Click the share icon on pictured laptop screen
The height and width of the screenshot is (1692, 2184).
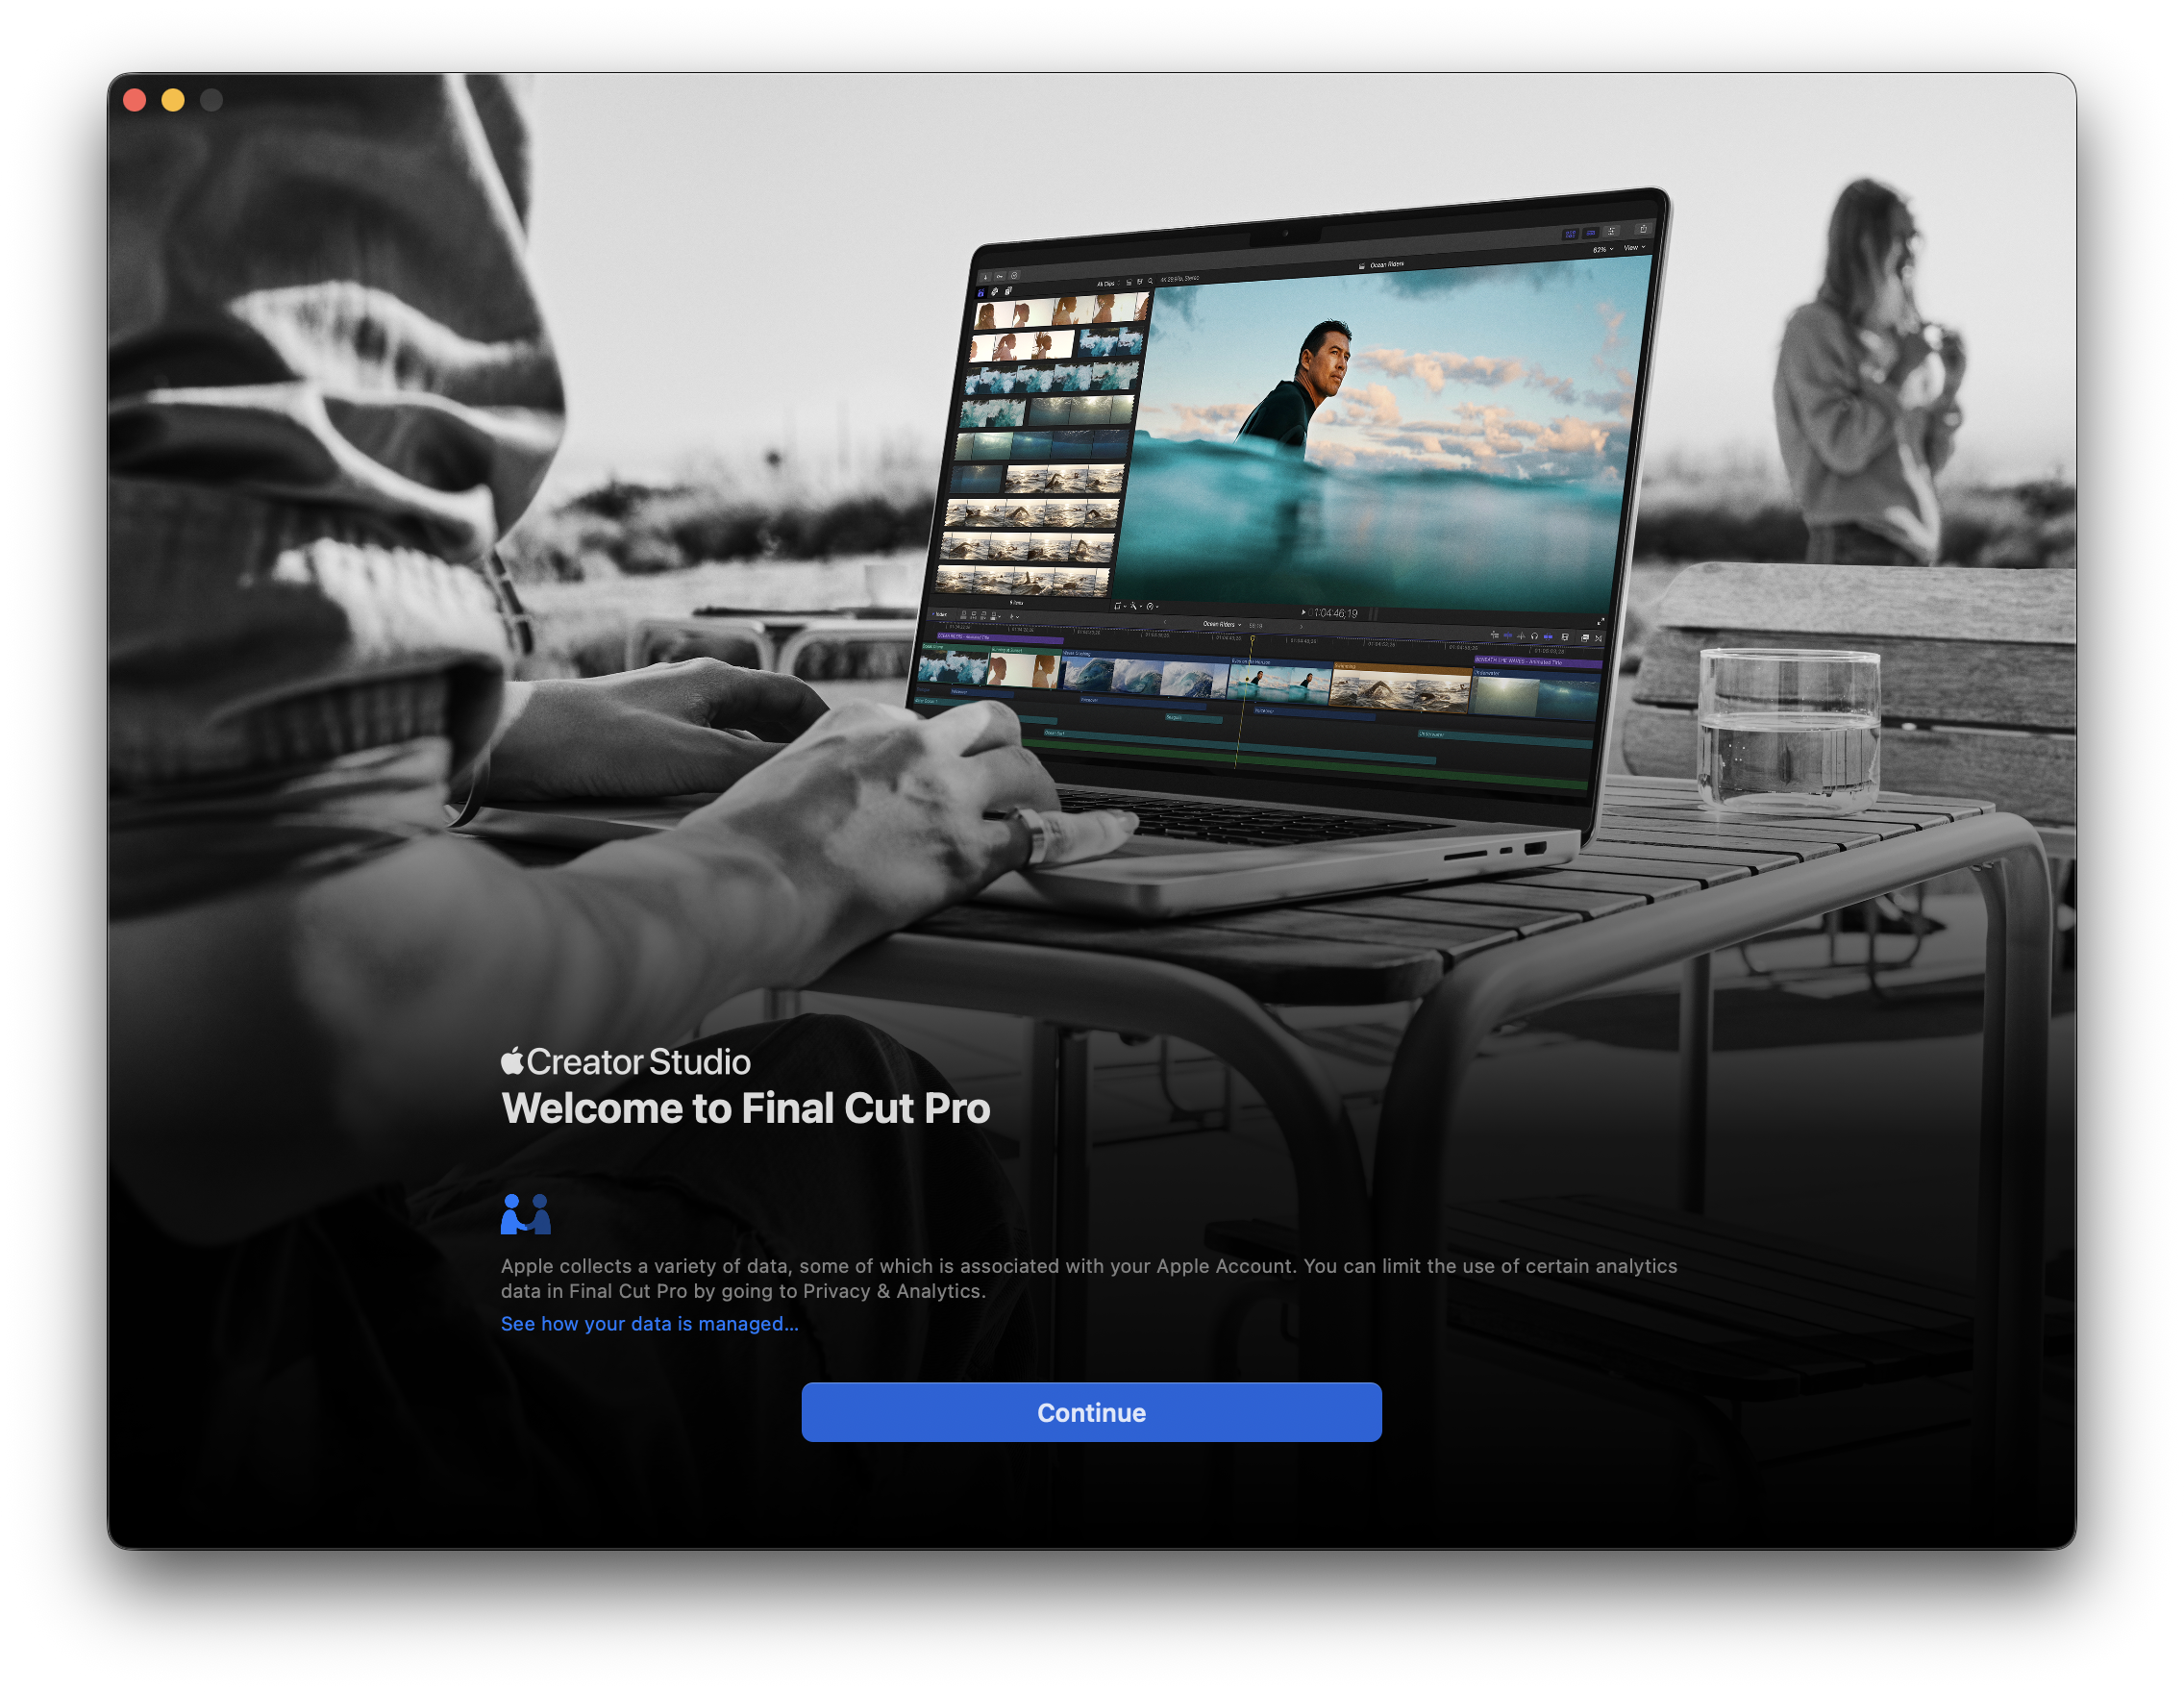(1643, 229)
